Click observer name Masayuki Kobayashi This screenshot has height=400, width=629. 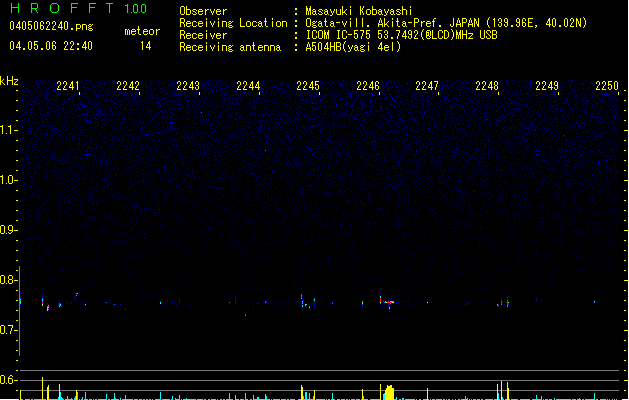[x=359, y=11]
